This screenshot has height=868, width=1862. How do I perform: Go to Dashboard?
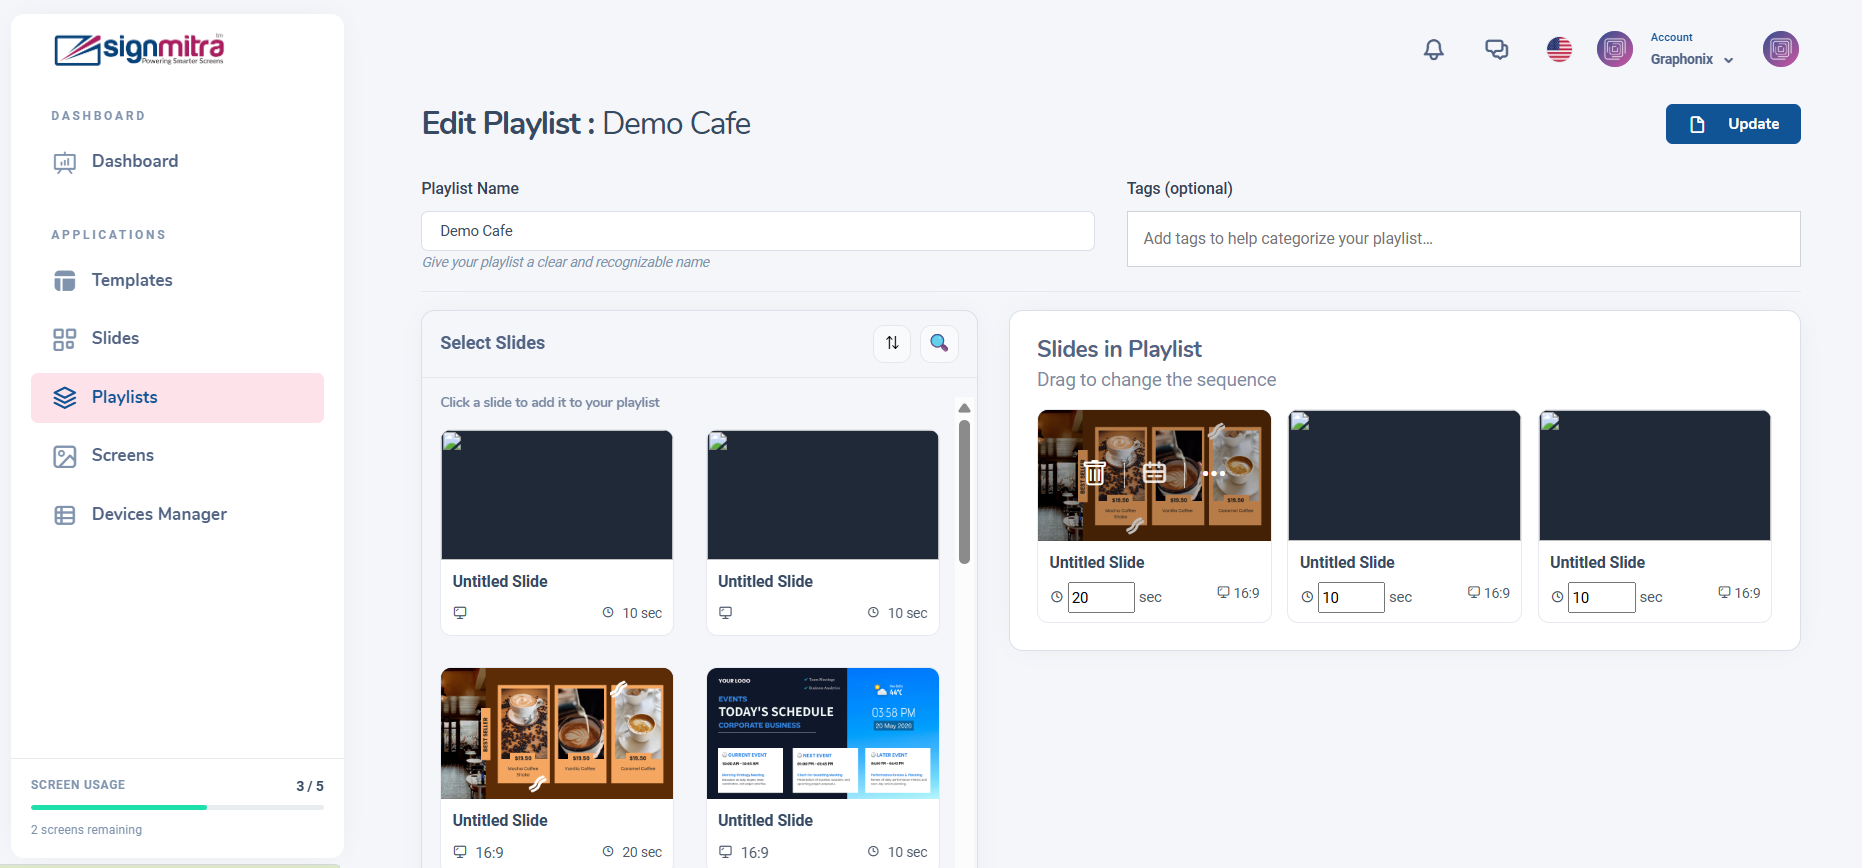coord(135,161)
